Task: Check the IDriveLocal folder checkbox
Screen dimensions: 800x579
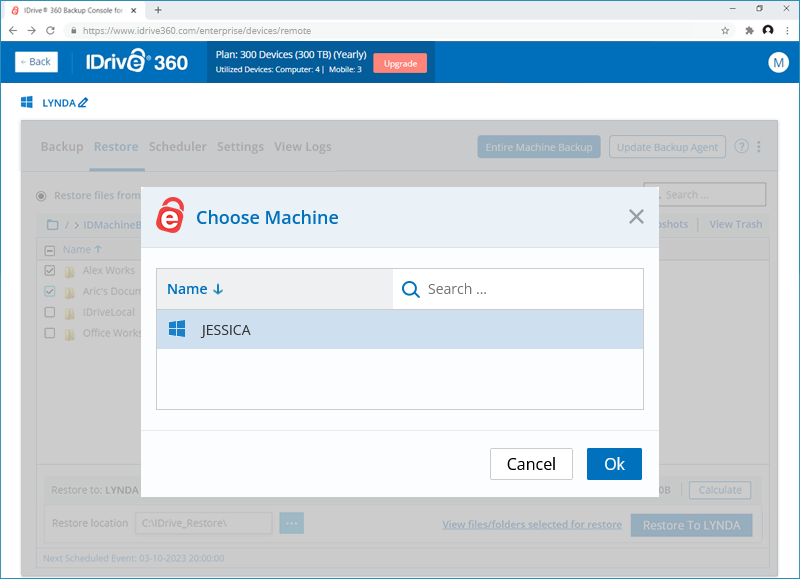Action: click(x=49, y=312)
